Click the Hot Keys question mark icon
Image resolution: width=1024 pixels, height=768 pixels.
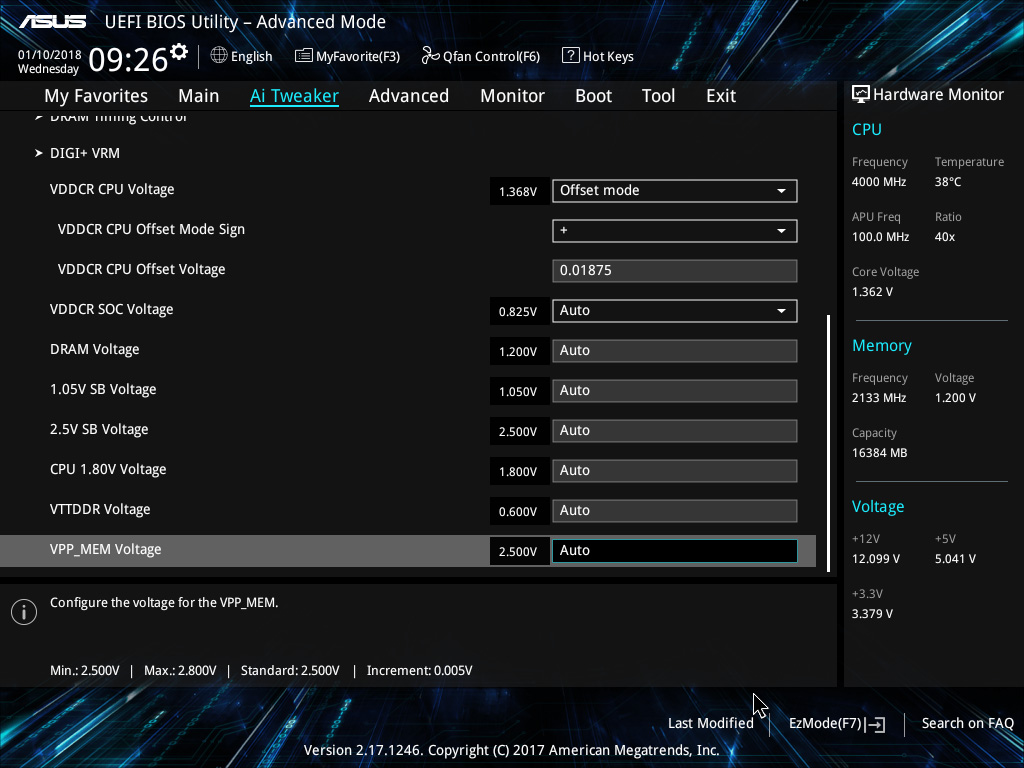570,56
